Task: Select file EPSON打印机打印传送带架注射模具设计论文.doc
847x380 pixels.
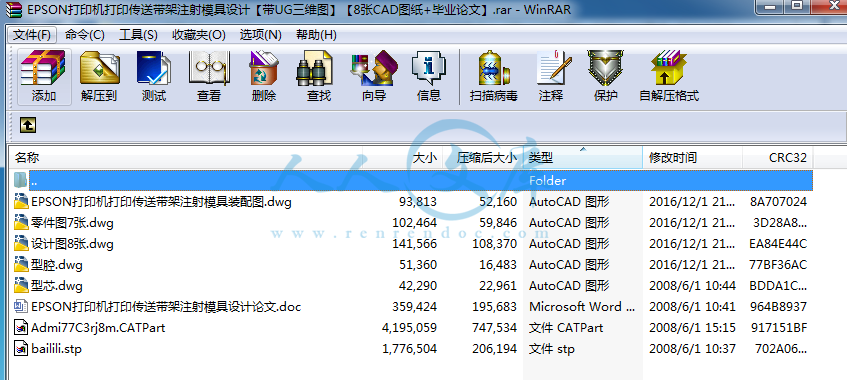Action: click(166, 306)
